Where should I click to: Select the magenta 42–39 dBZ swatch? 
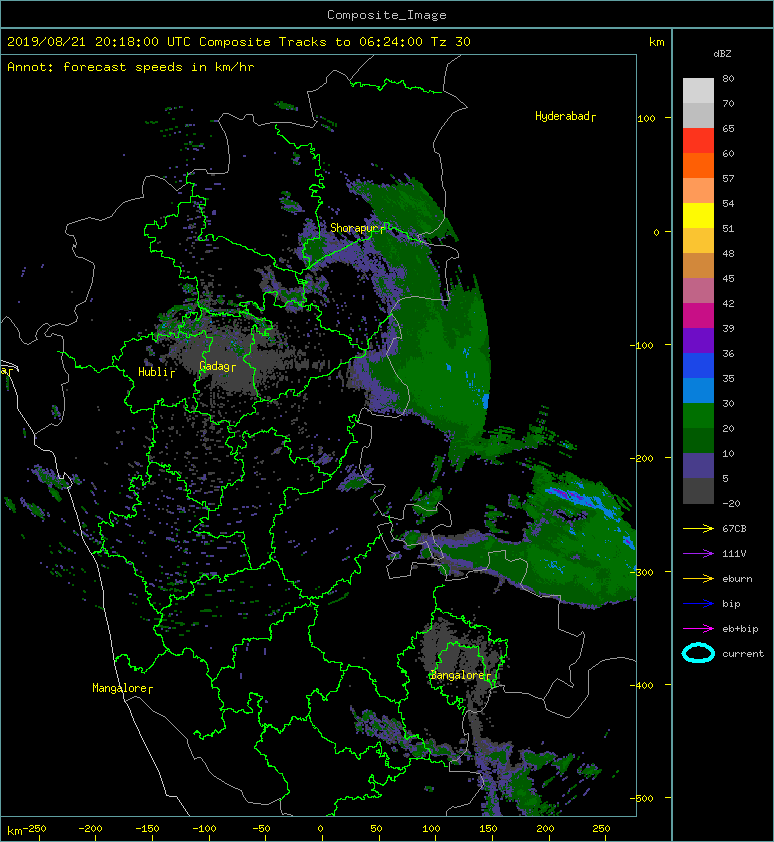point(698,315)
